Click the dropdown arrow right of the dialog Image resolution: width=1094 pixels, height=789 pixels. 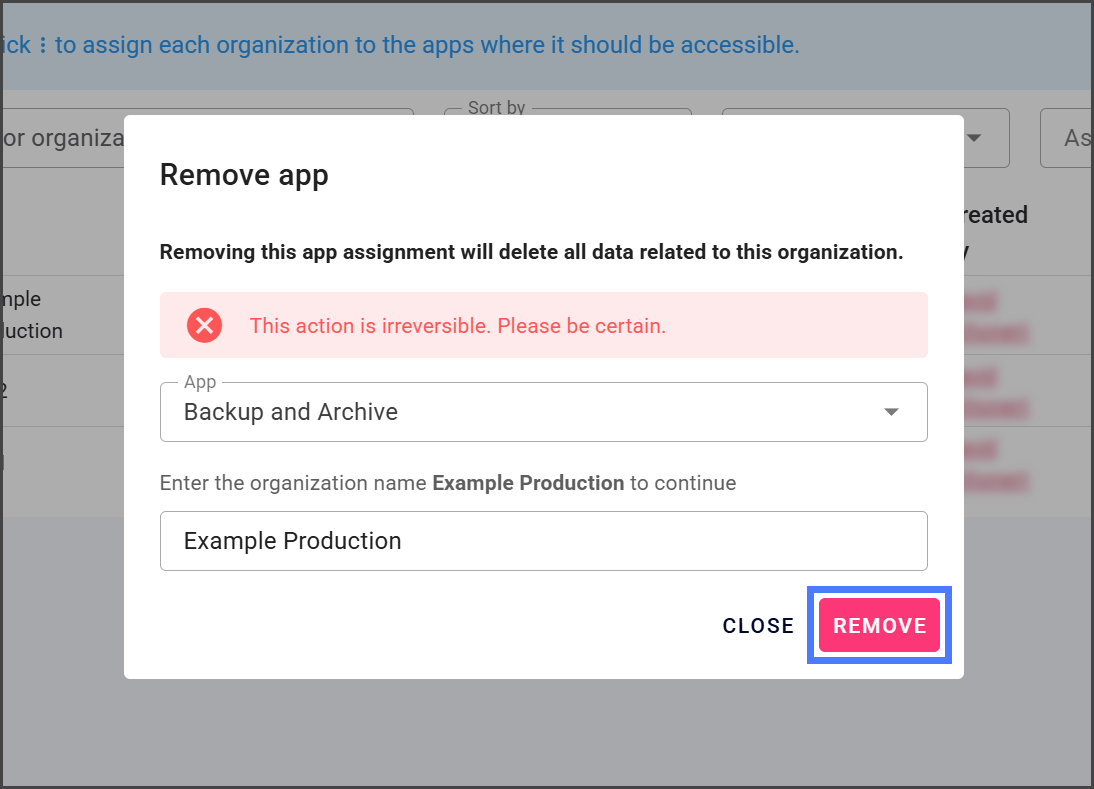pyautogui.click(x=973, y=138)
